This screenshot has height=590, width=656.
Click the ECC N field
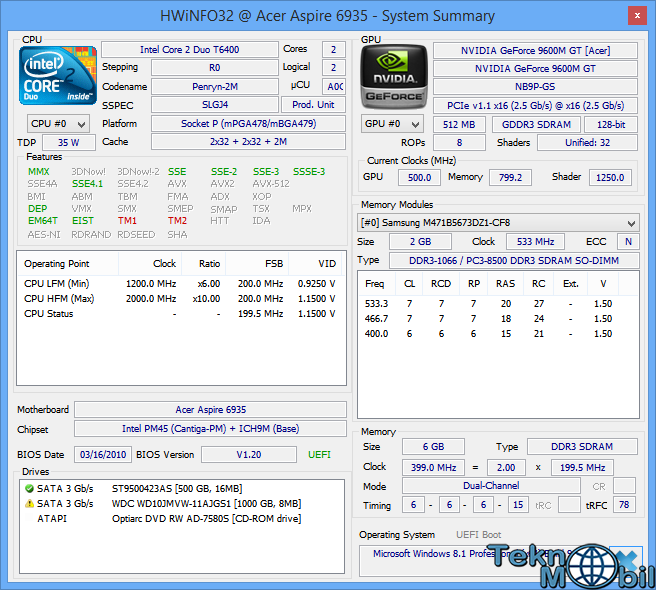tap(628, 242)
